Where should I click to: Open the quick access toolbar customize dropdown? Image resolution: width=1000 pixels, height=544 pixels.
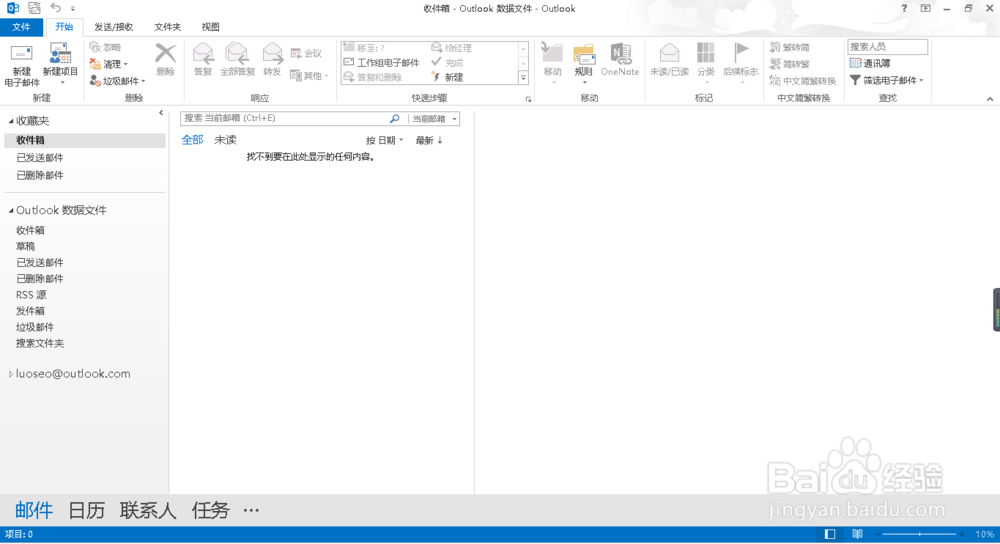(x=73, y=8)
